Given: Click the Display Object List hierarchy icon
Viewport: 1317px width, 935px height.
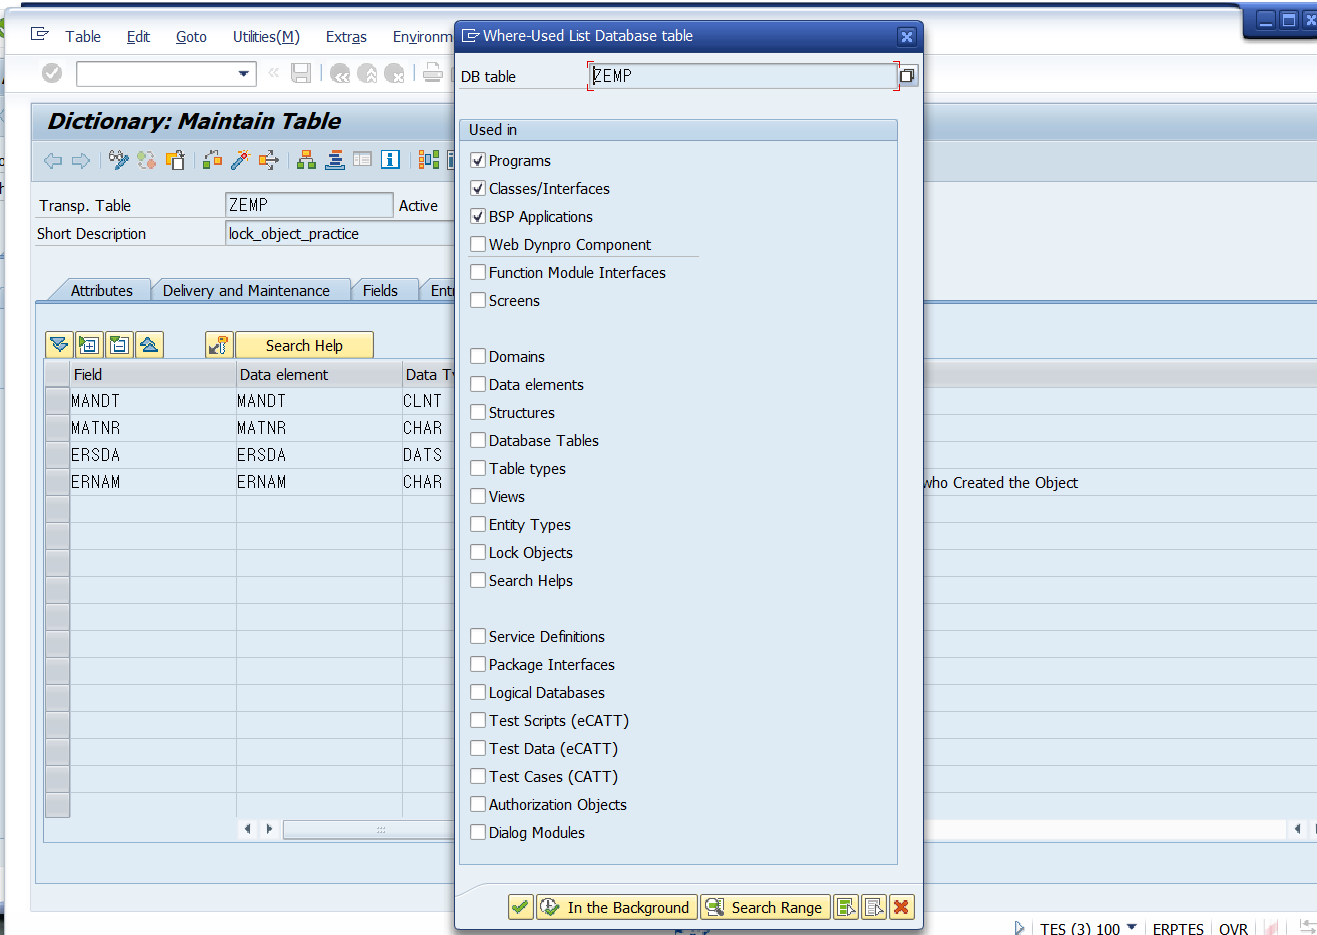Looking at the screenshot, I should [306, 160].
